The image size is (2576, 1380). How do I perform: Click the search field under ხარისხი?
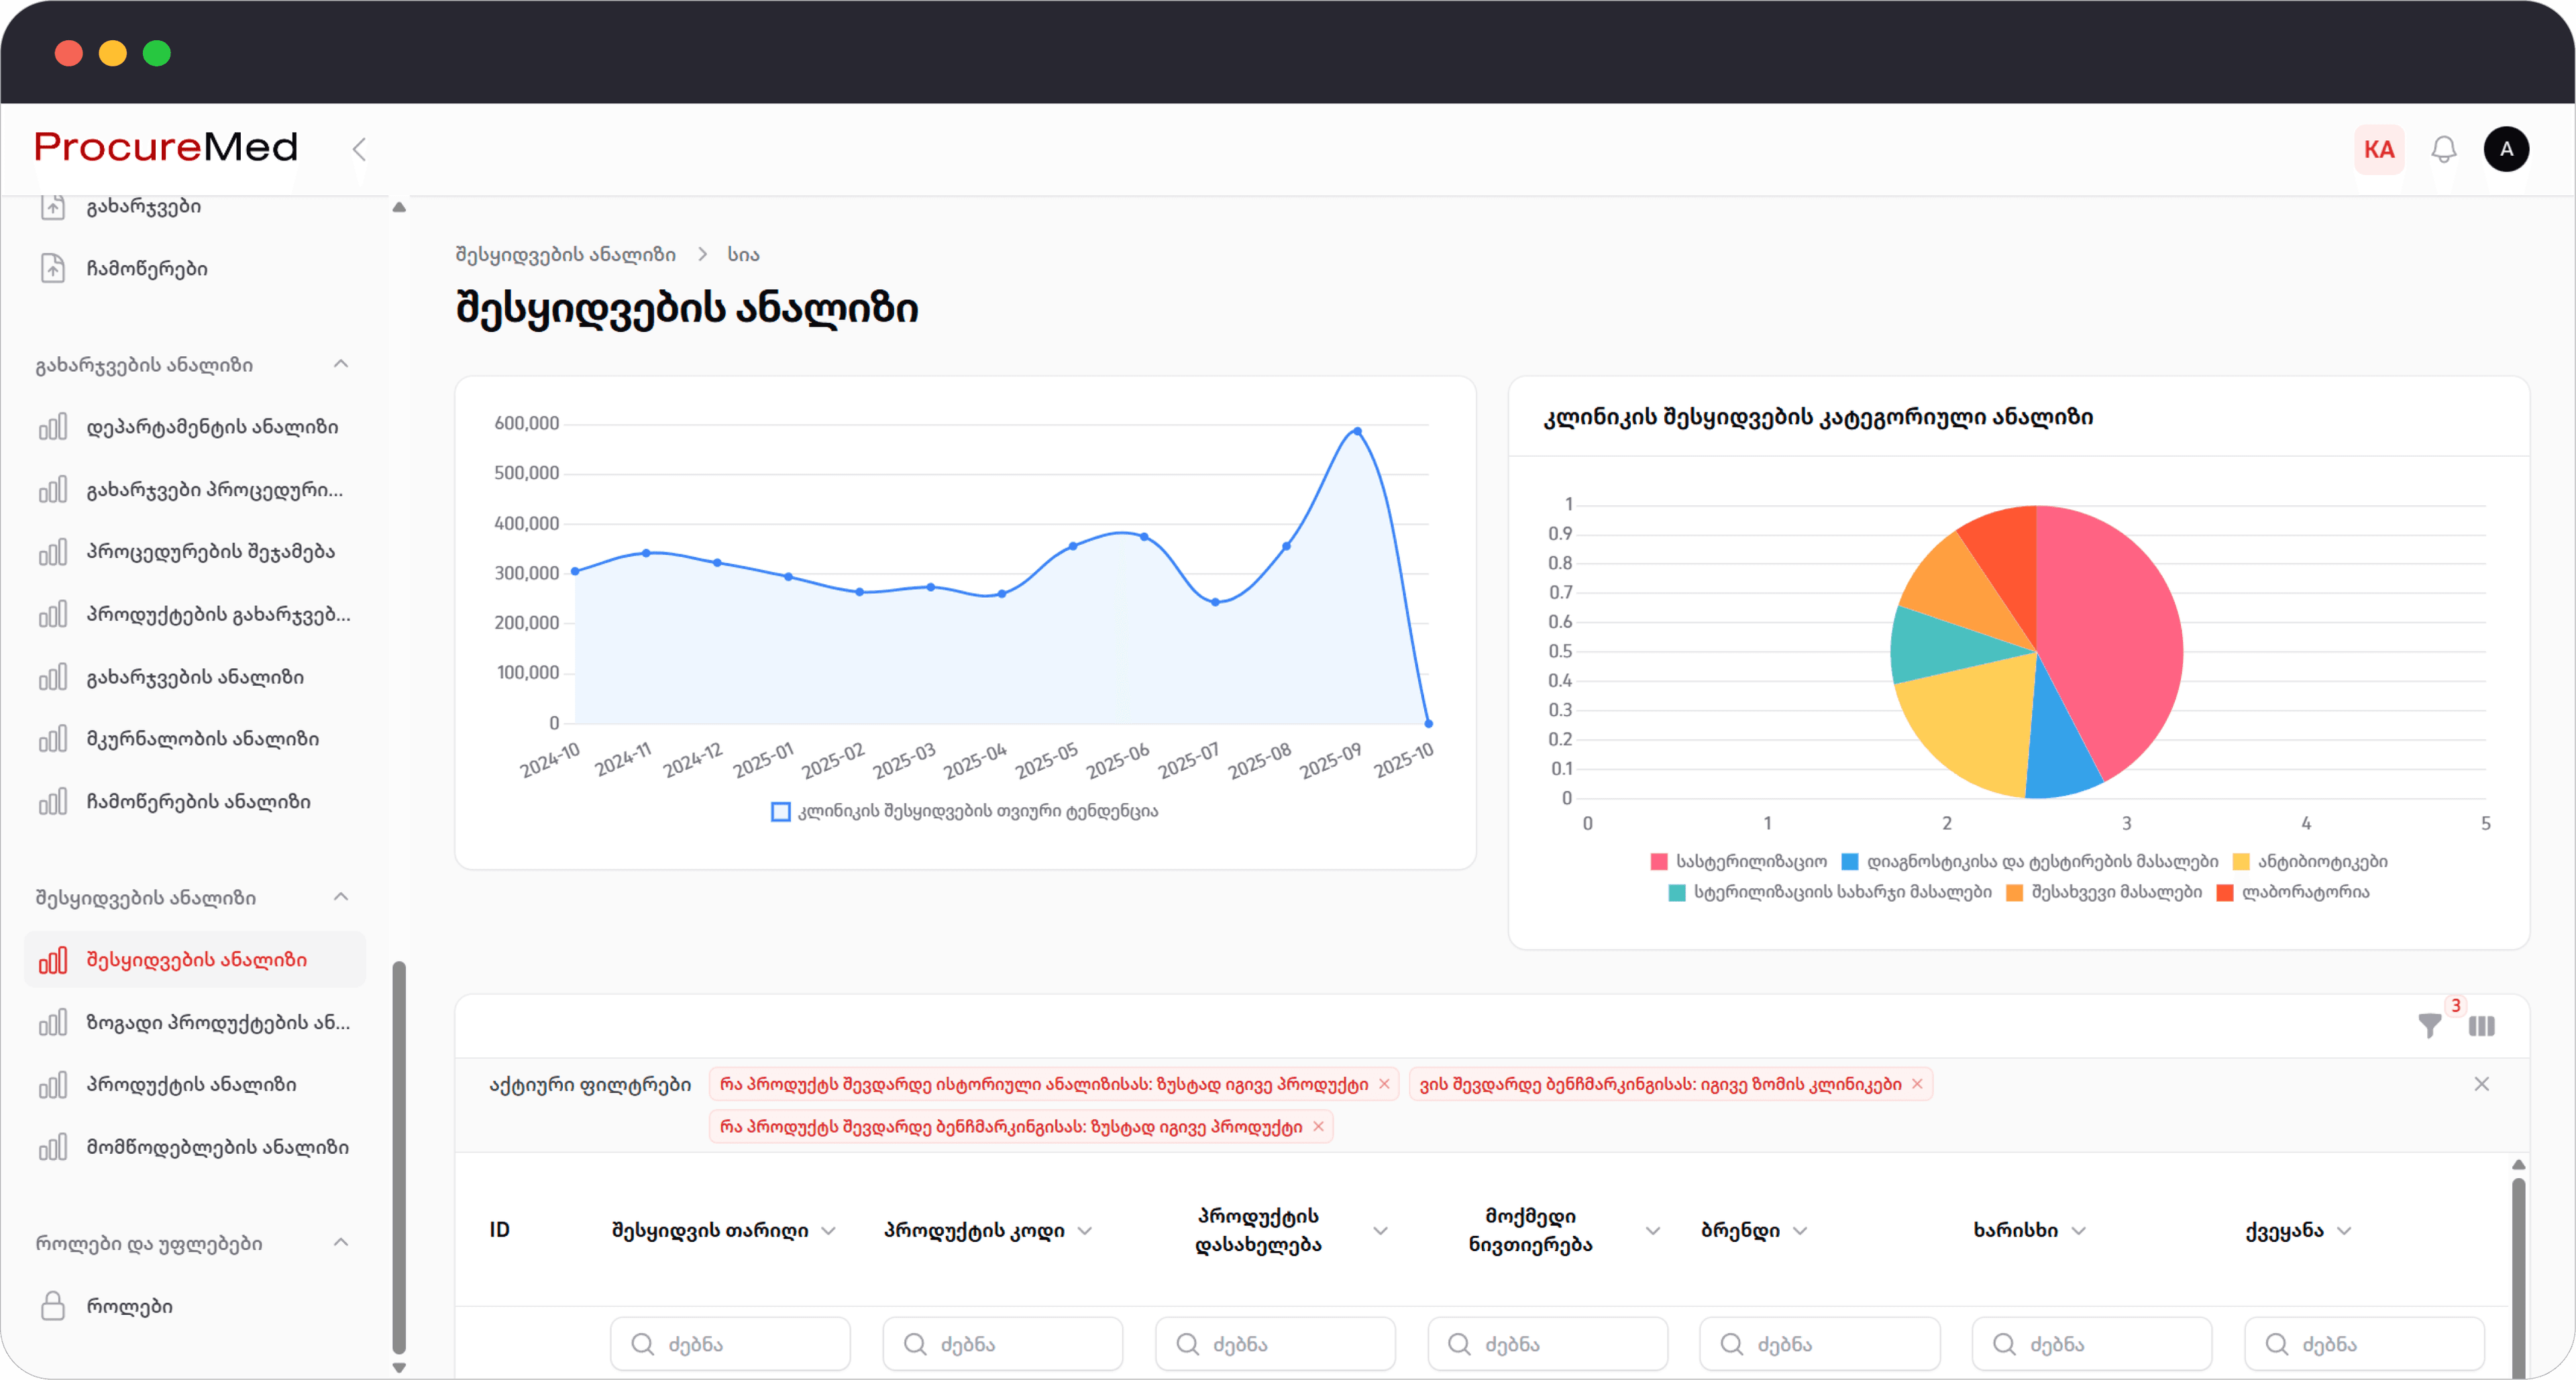pyautogui.click(x=2092, y=1343)
